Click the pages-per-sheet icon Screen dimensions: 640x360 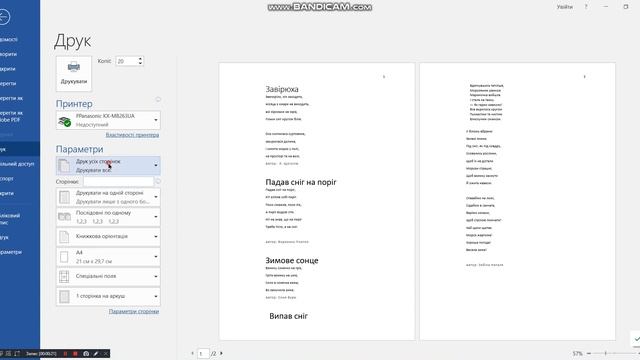[x=64, y=296]
